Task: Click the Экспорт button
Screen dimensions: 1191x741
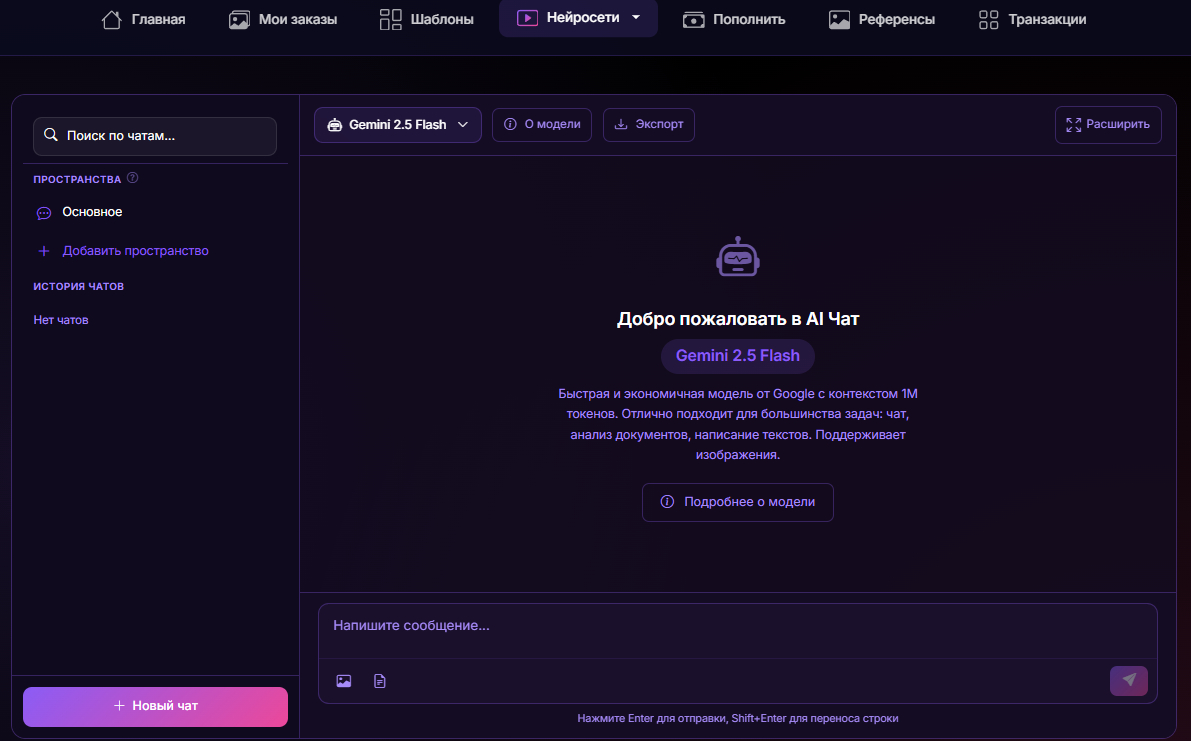Action: (x=649, y=125)
